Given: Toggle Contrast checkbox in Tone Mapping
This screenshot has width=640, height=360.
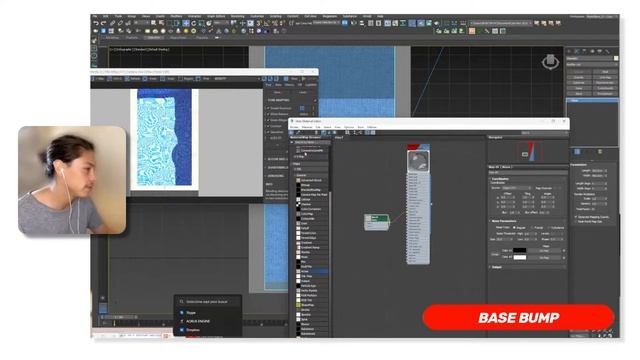Looking at the screenshot, I should (268, 126).
